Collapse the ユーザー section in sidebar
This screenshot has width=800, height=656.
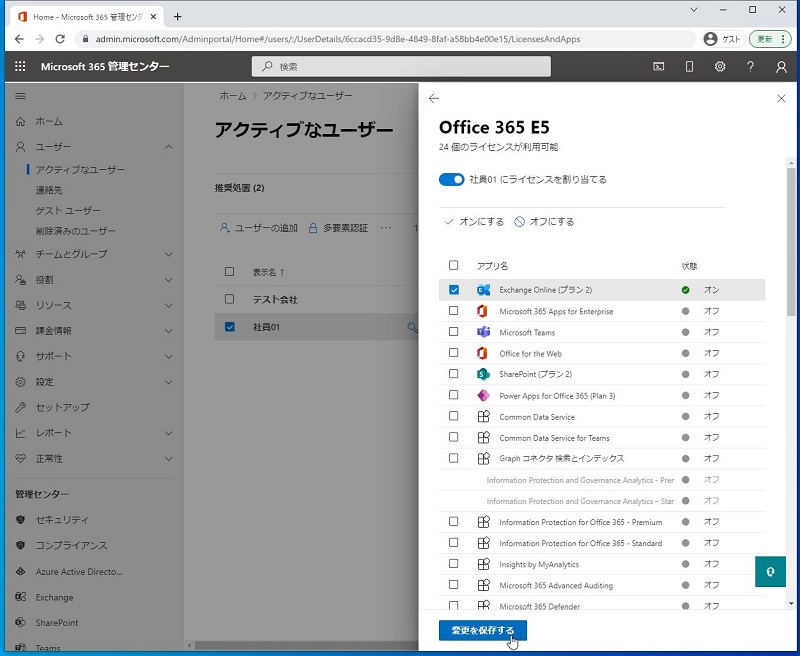169,147
